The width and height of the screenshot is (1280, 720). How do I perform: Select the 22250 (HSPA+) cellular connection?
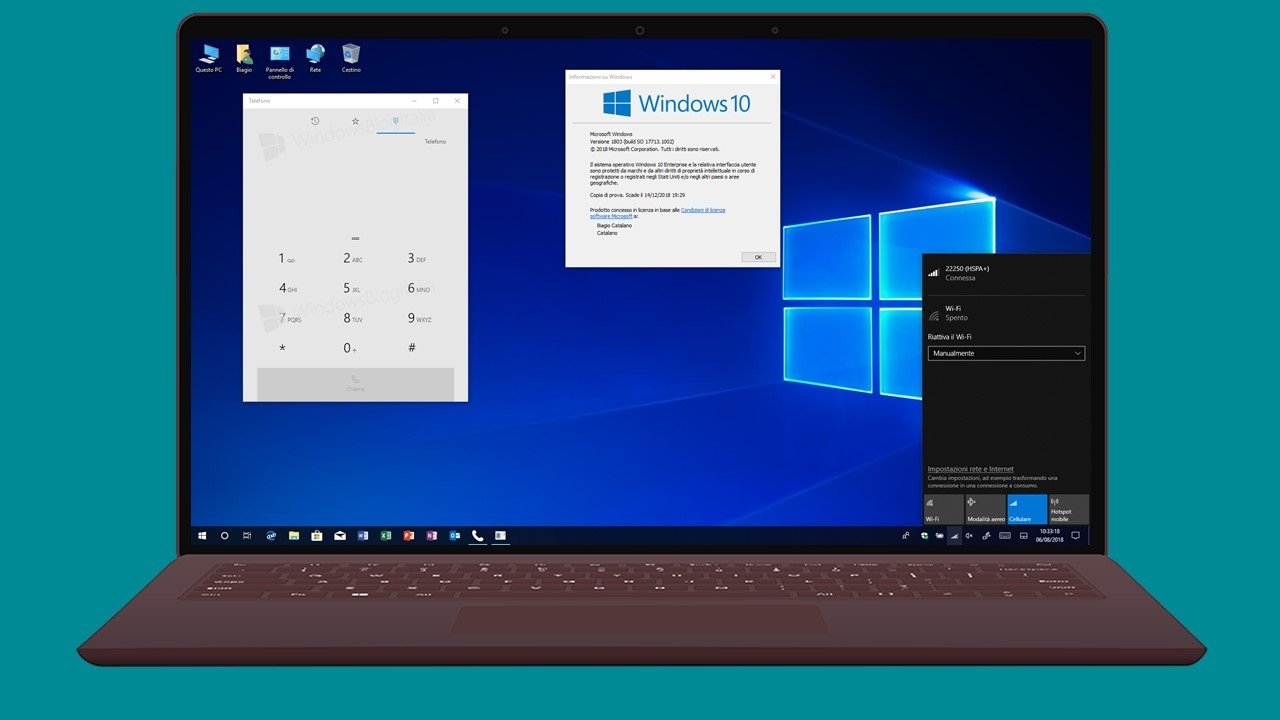pyautogui.click(x=1006, y=273)
